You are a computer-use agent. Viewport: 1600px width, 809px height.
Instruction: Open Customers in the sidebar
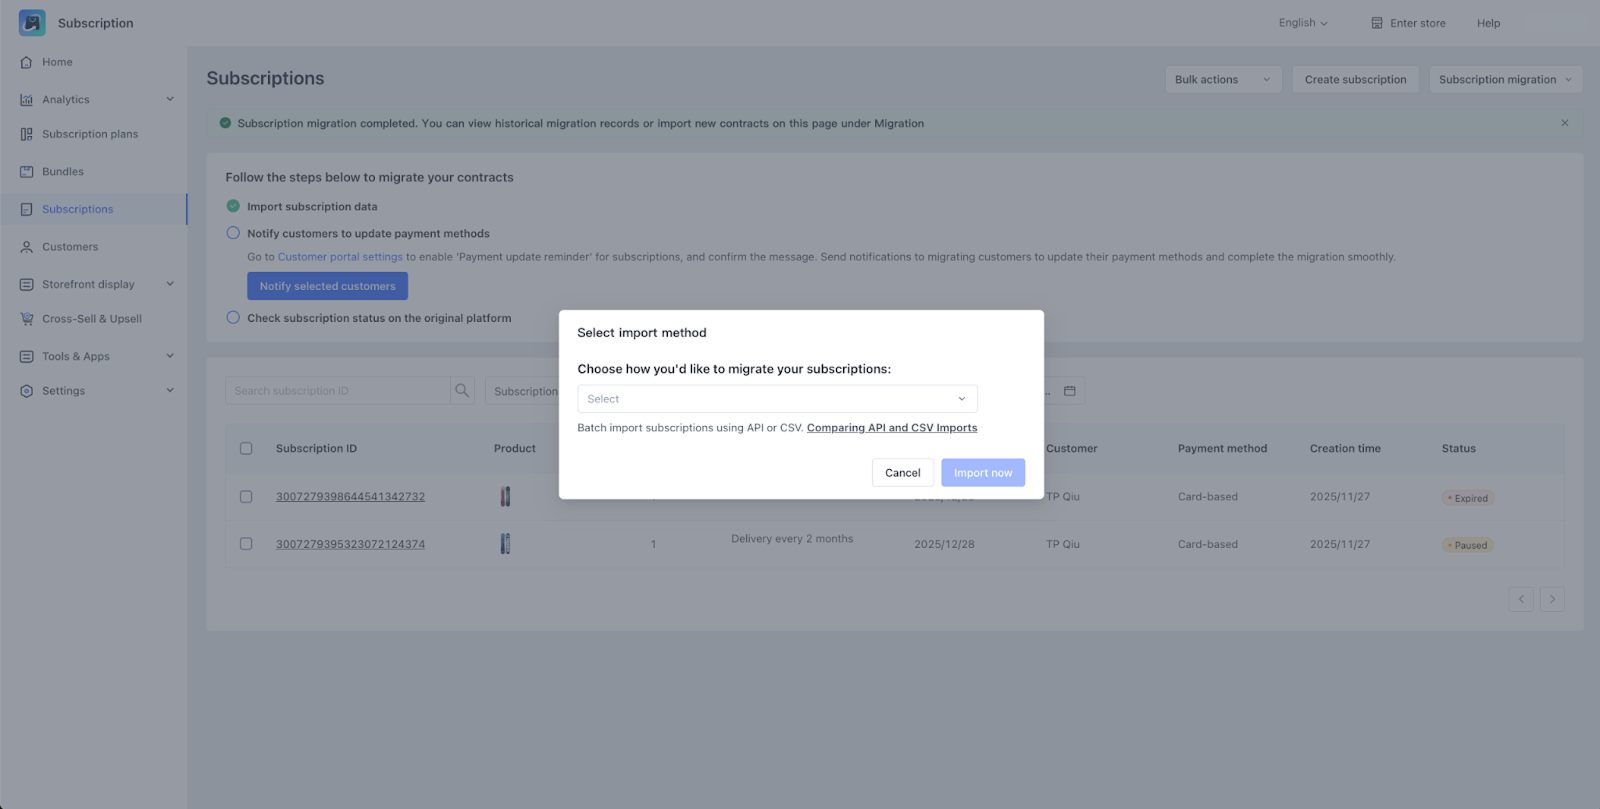(x=70, y=247)
